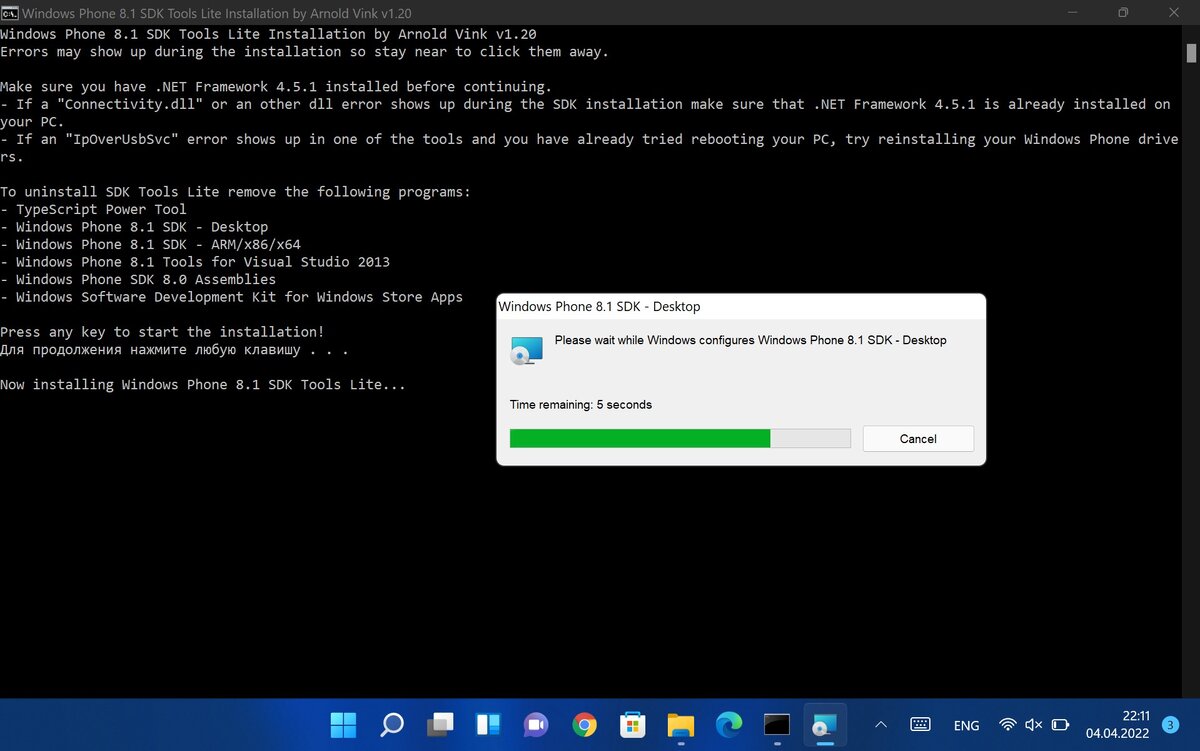
Task: Cancel the SDK Desktop installation
Action: (918, 439)
